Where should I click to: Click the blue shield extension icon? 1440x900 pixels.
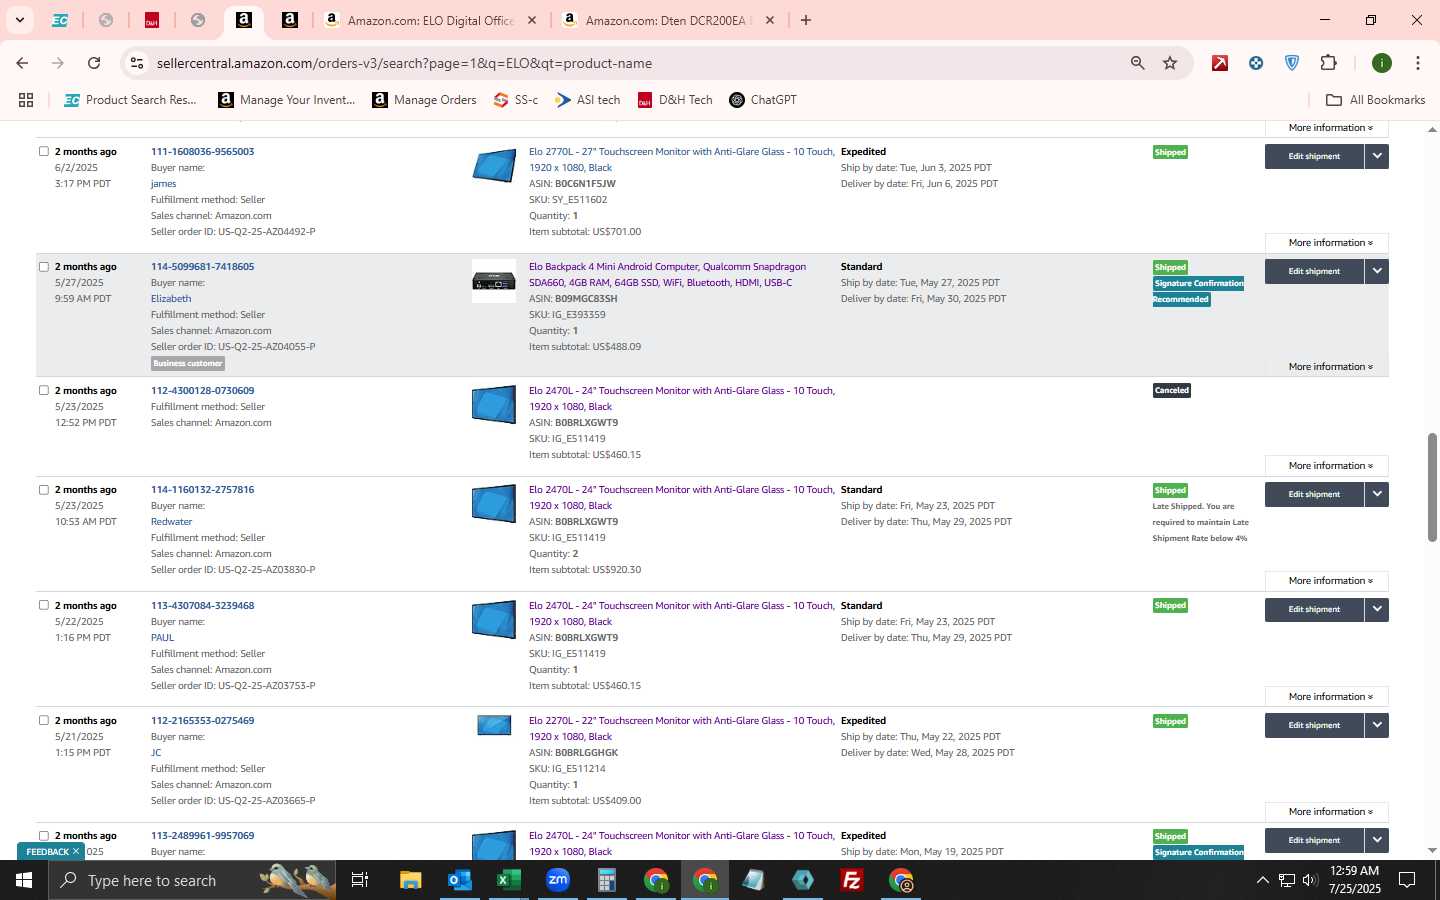pos(1292,63)
